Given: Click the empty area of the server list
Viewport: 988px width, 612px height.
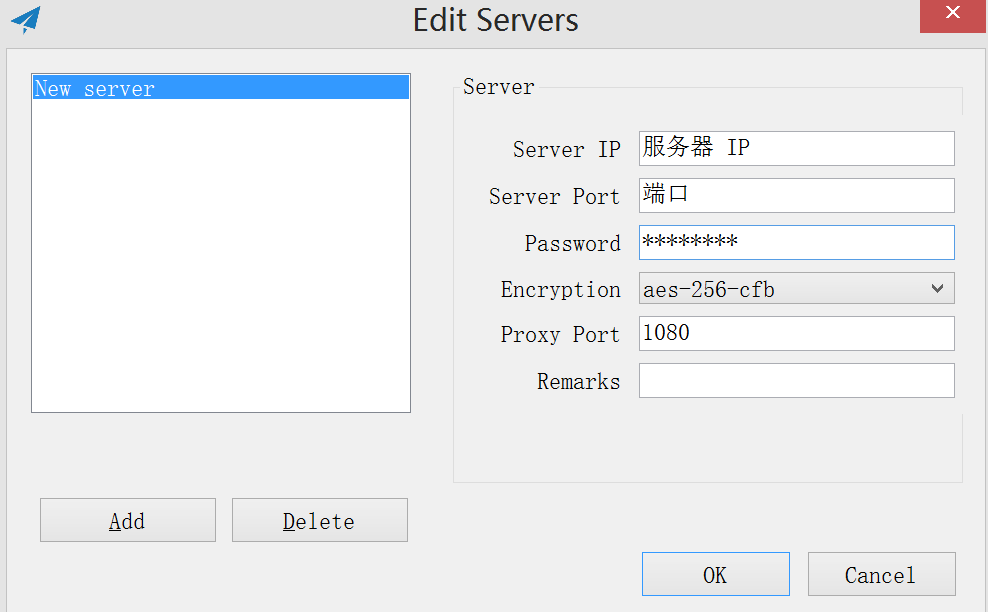Looking at the screenshot, I should pyautogui.click(x=220, y=260).
